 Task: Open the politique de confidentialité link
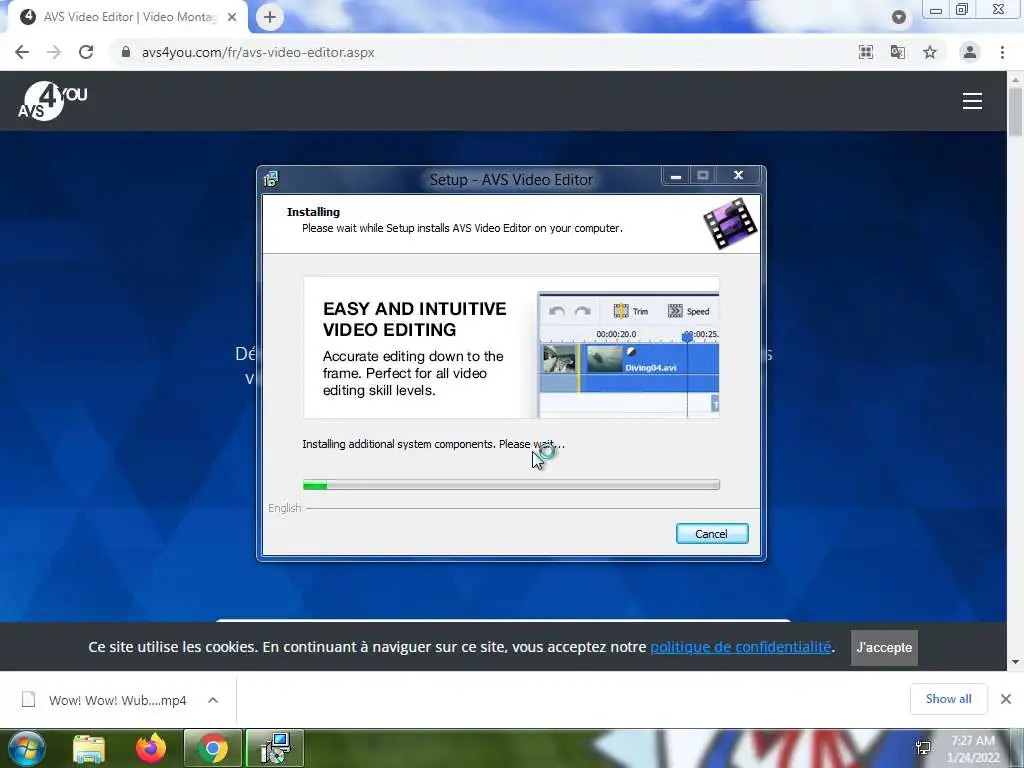click(x=741, y=647)
